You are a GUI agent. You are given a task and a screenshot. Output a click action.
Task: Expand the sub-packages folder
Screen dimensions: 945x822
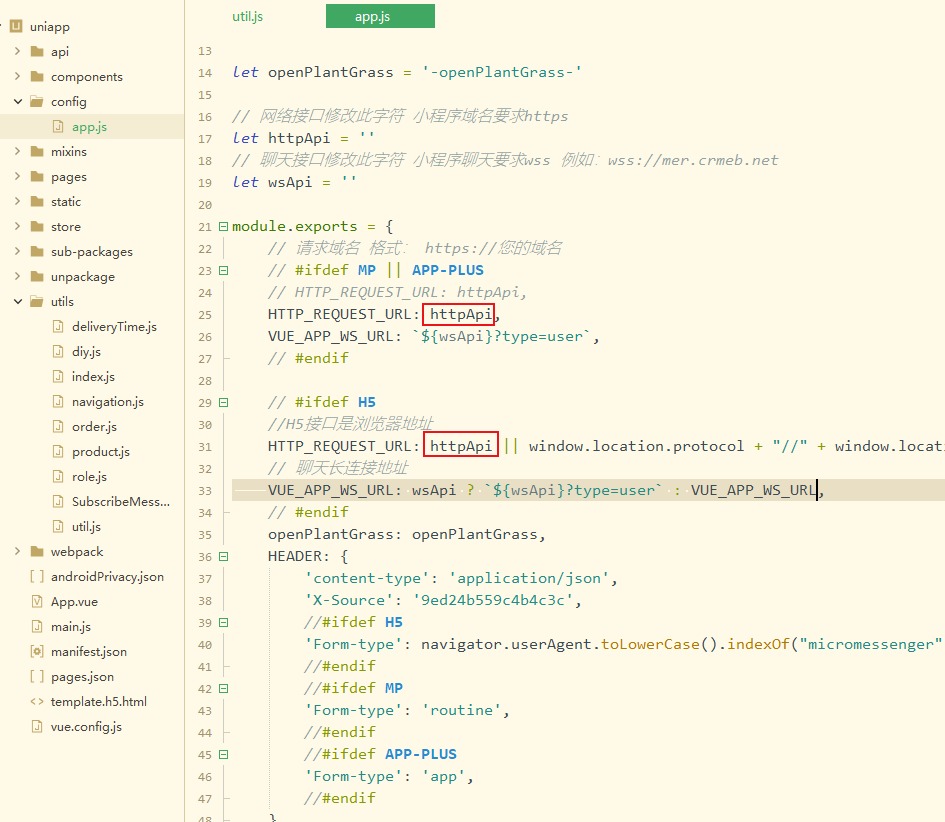pyautogui.click(x=17, y=252)
